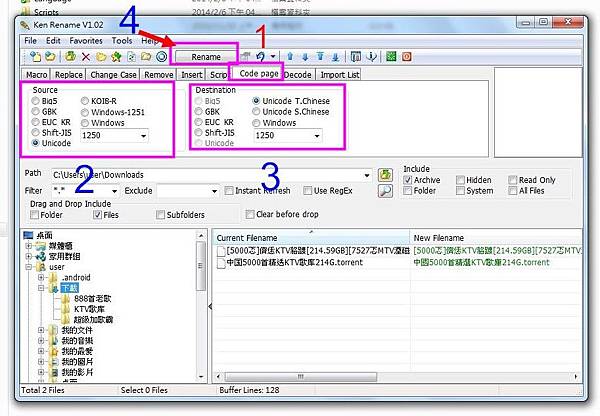The image size is (600, 416).
Task: Click the move-to-bottom arrow icon
Action: pos(336,57)
